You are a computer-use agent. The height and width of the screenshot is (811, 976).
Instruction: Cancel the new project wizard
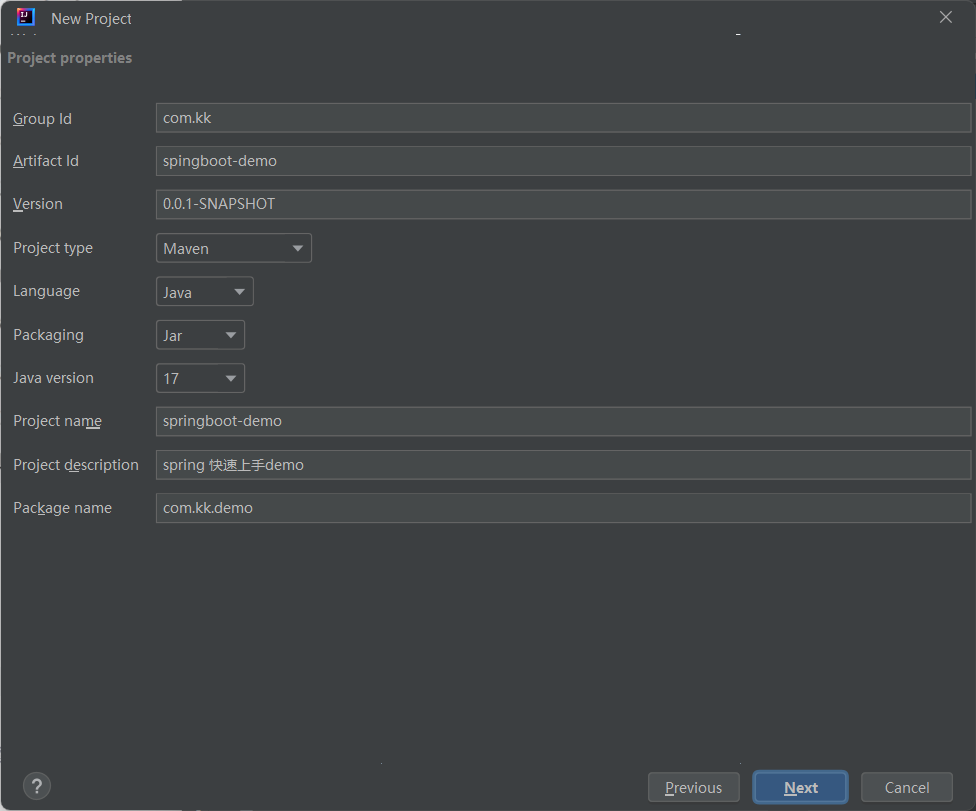[x=907, y=787]
